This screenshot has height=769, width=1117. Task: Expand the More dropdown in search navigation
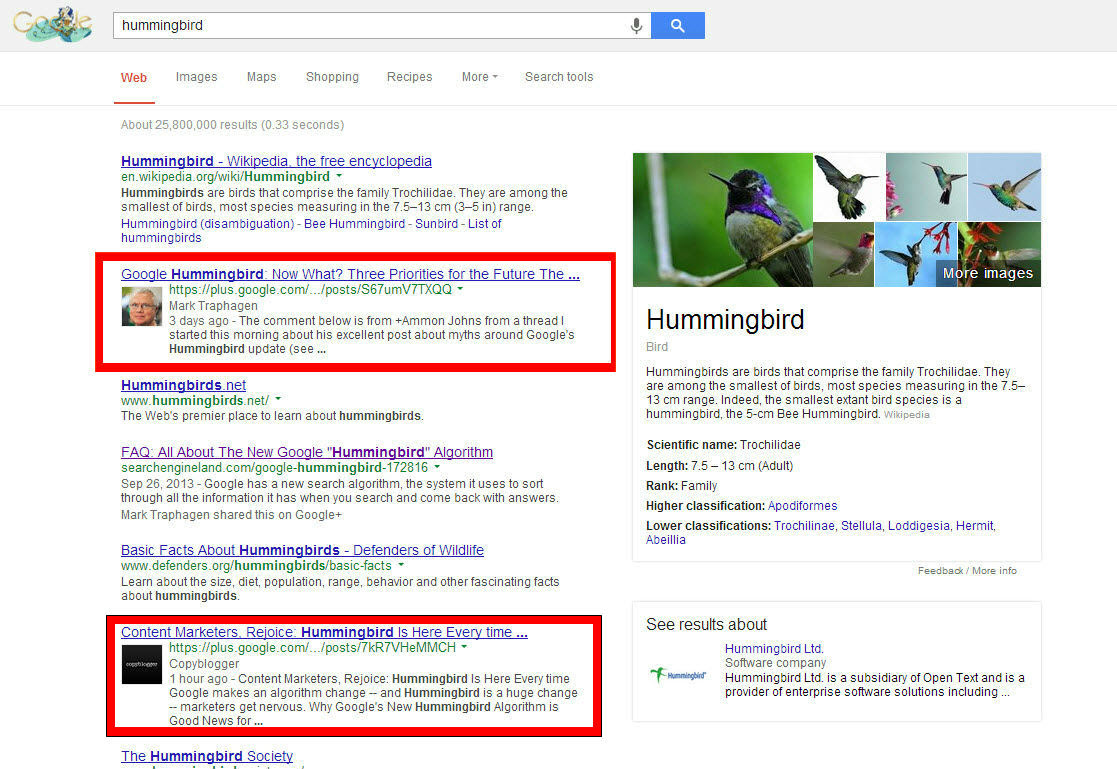pyautogui.click(x=479, y=77)
